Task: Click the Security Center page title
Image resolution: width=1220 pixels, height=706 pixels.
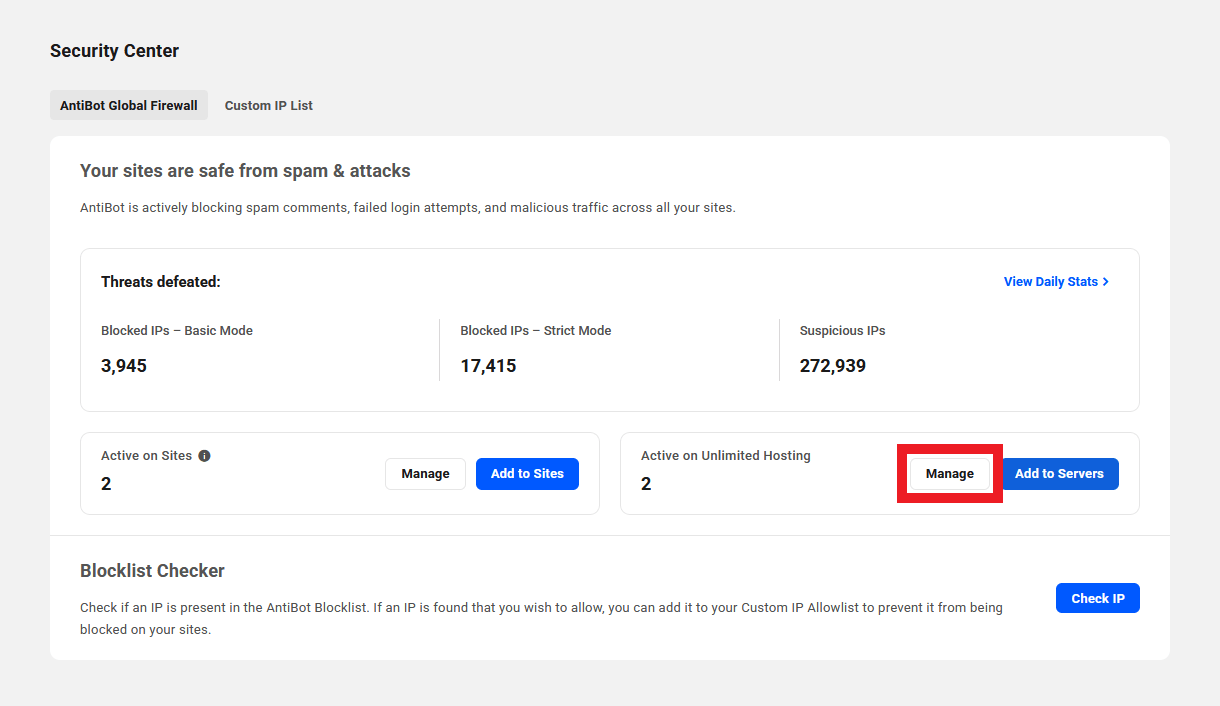Action: click(x=115, y=51)
